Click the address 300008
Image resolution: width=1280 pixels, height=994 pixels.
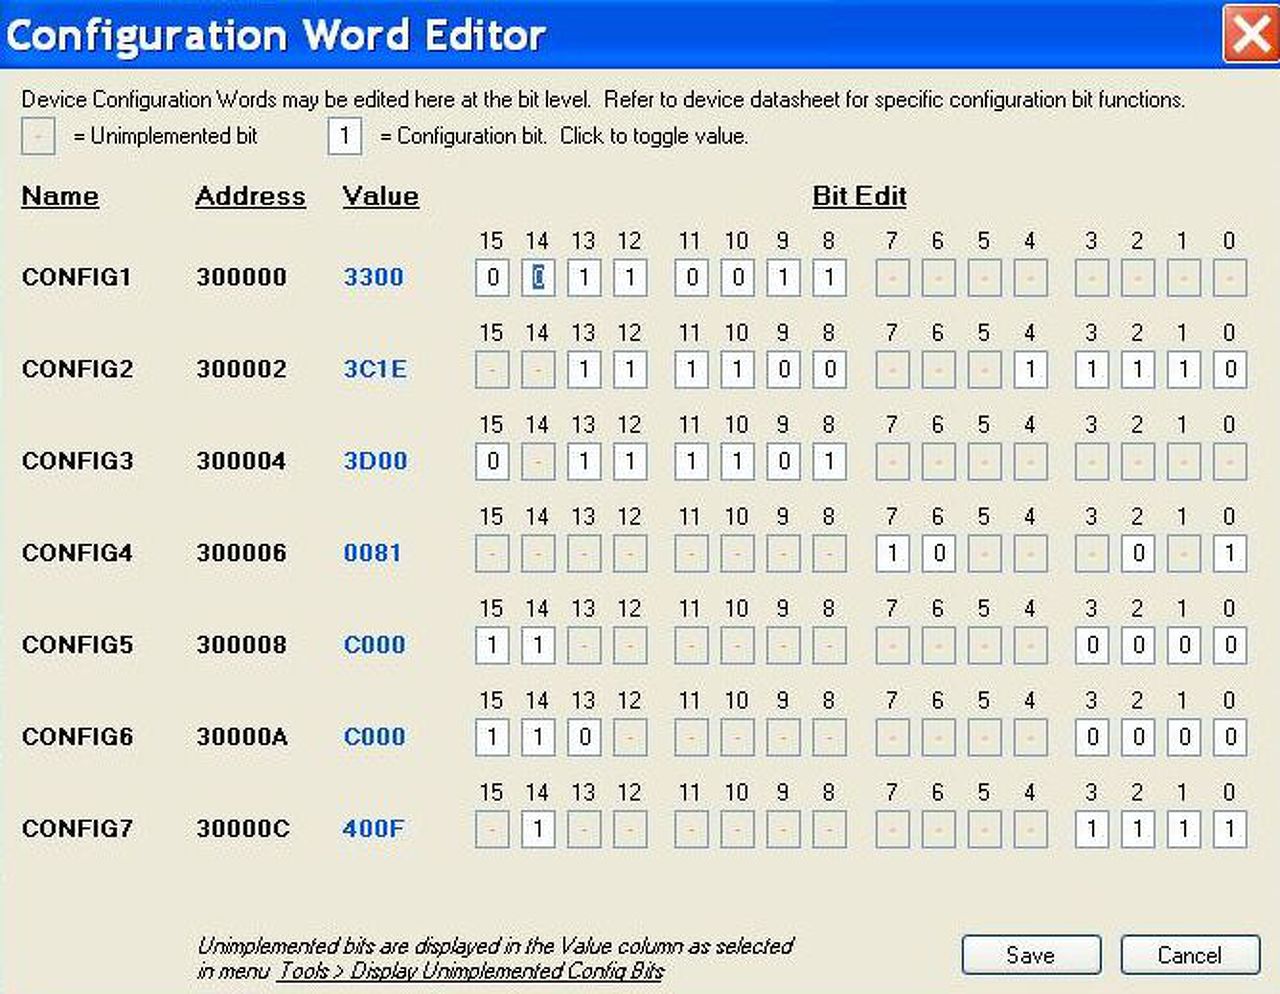coord(241,645)
